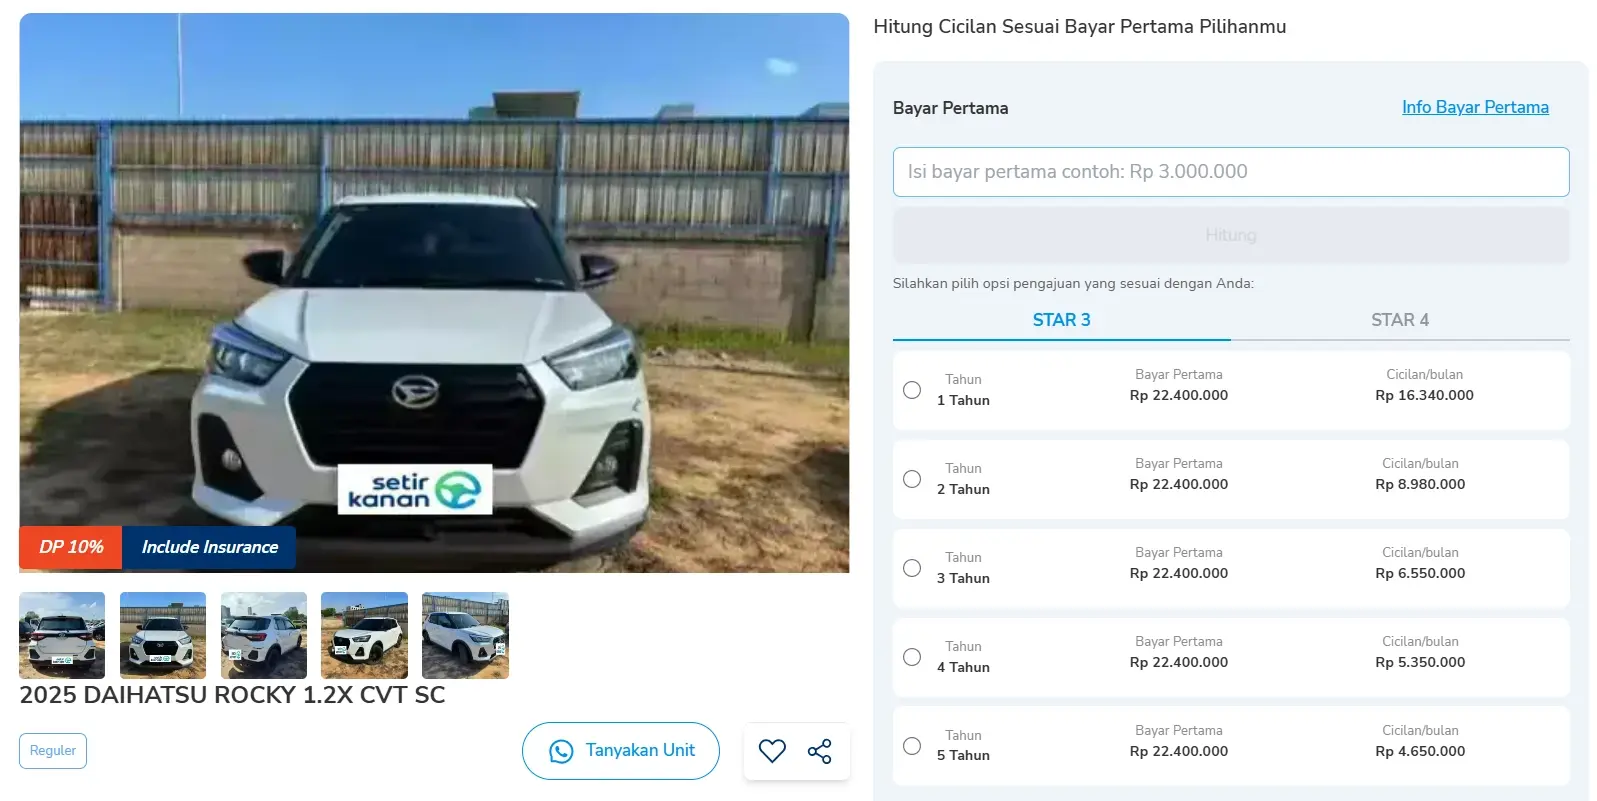Click the WhatsApp icon in Tanyakan Unit

point(561,751)
